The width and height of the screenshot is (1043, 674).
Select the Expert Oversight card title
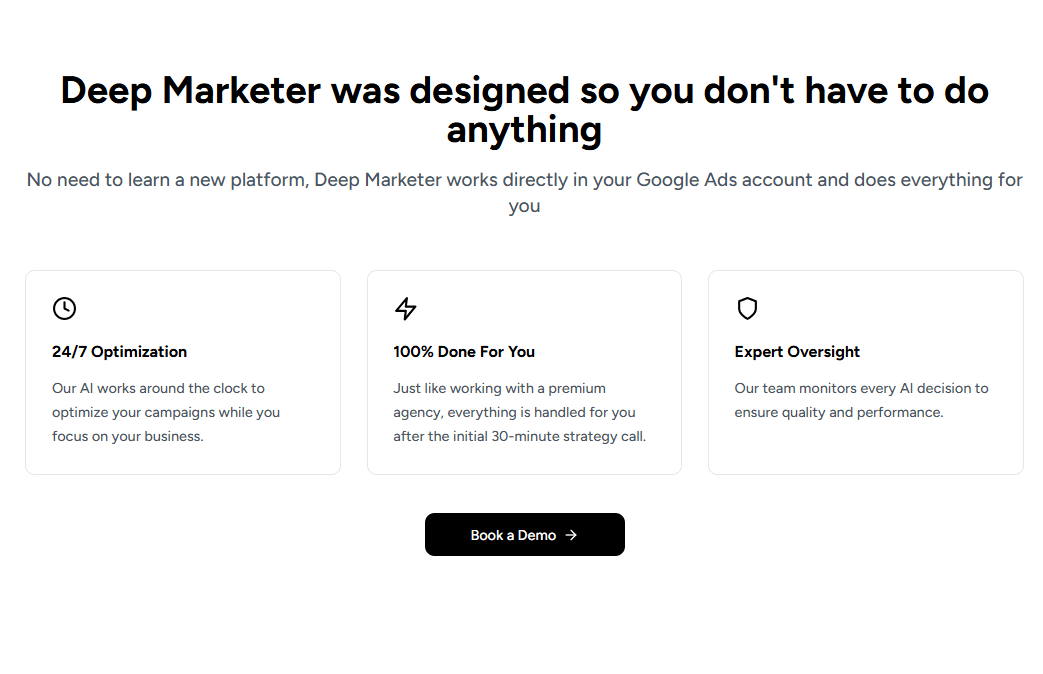click(x=797, y=352)
